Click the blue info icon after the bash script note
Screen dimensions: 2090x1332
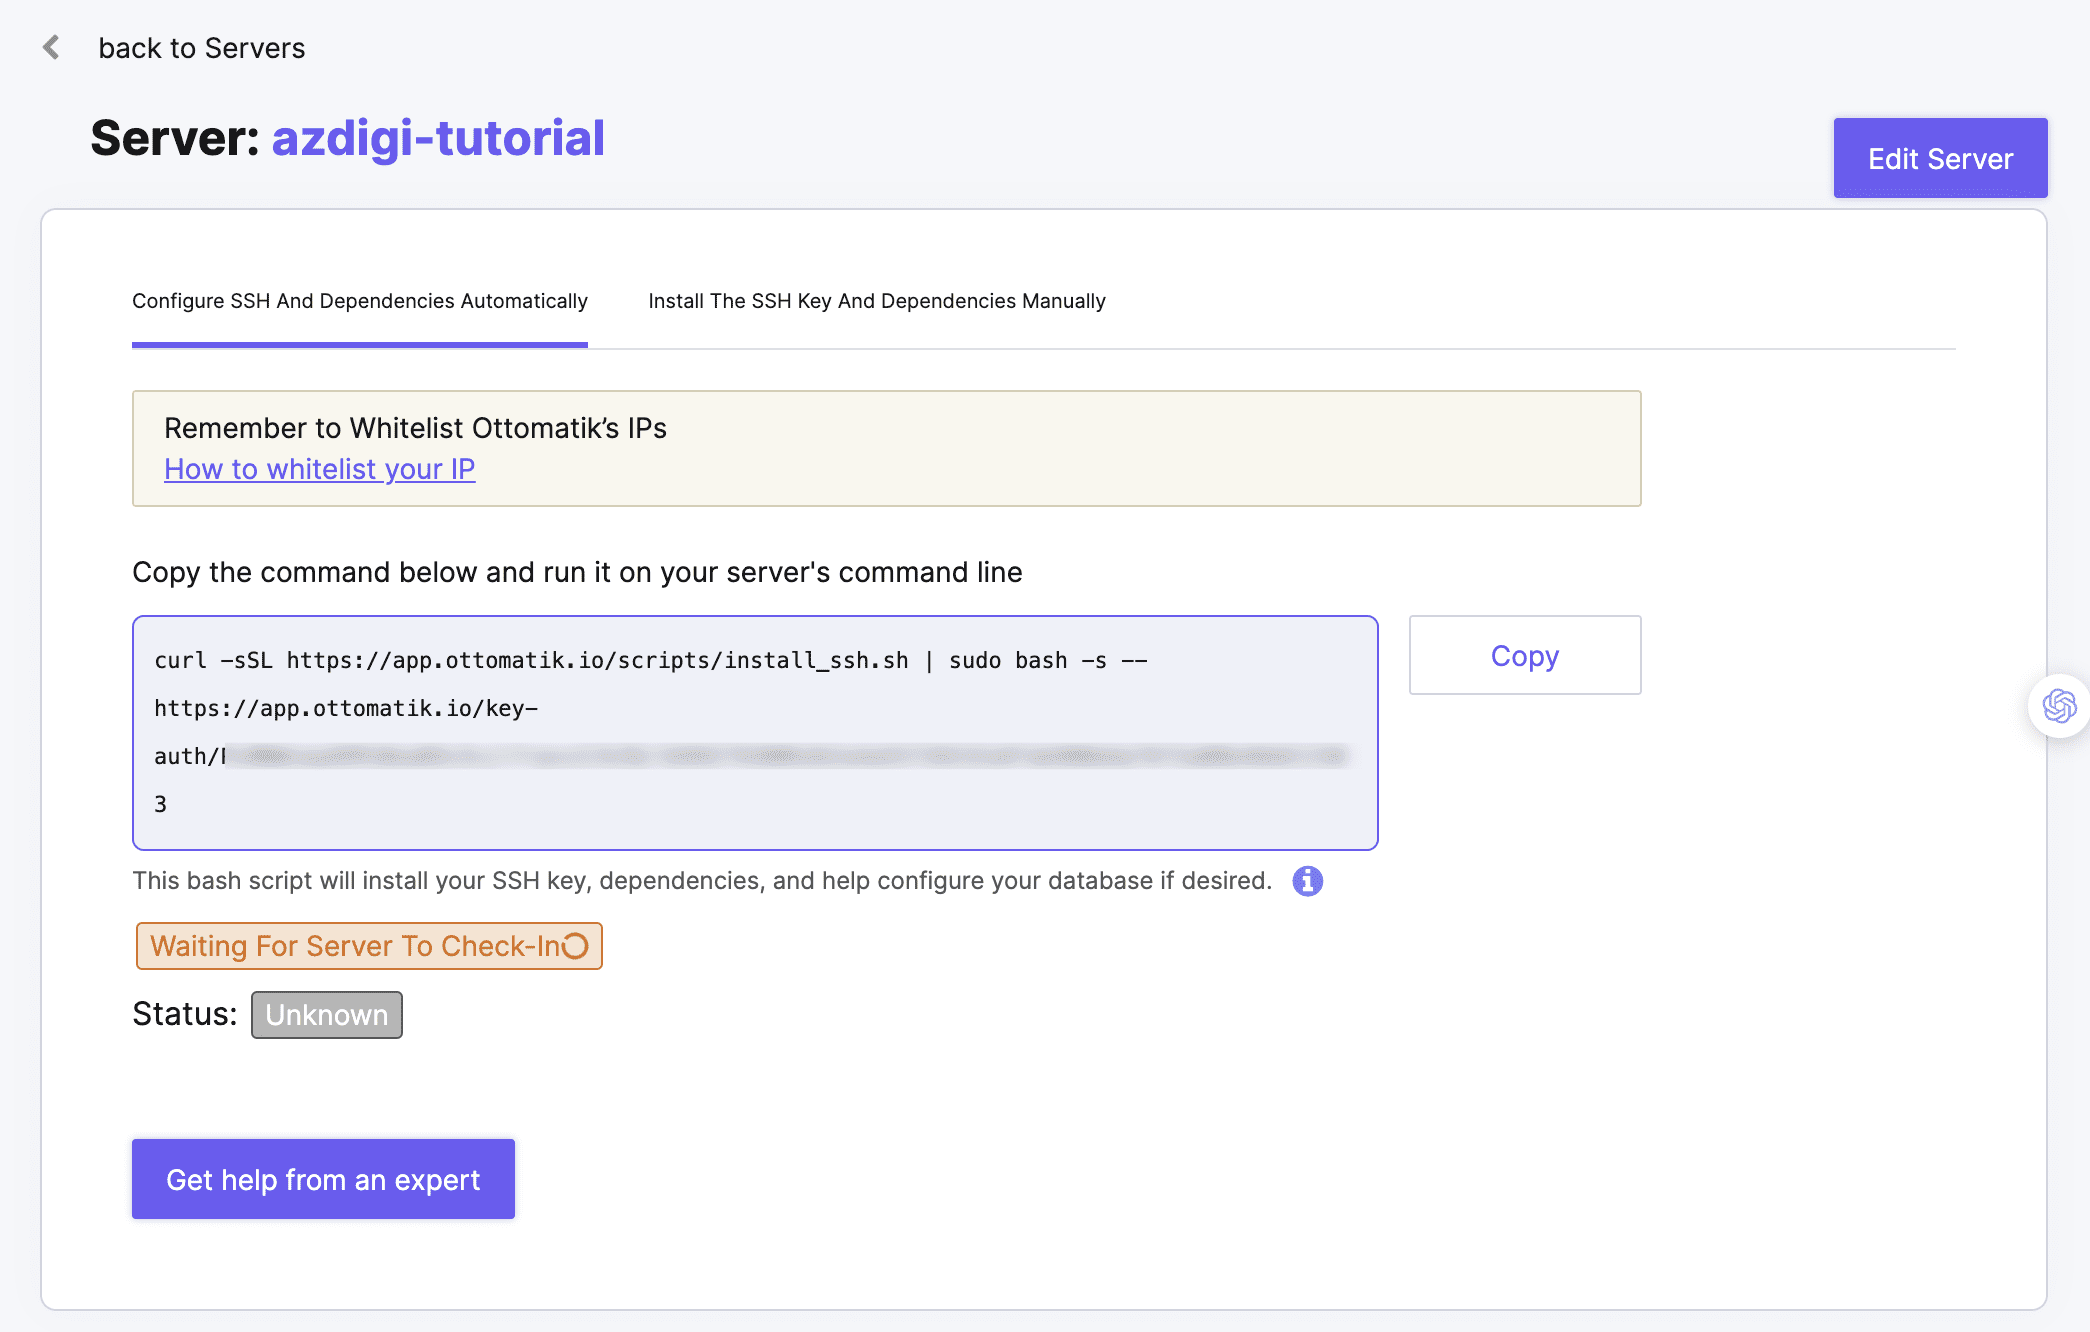tap(1307, 881)
